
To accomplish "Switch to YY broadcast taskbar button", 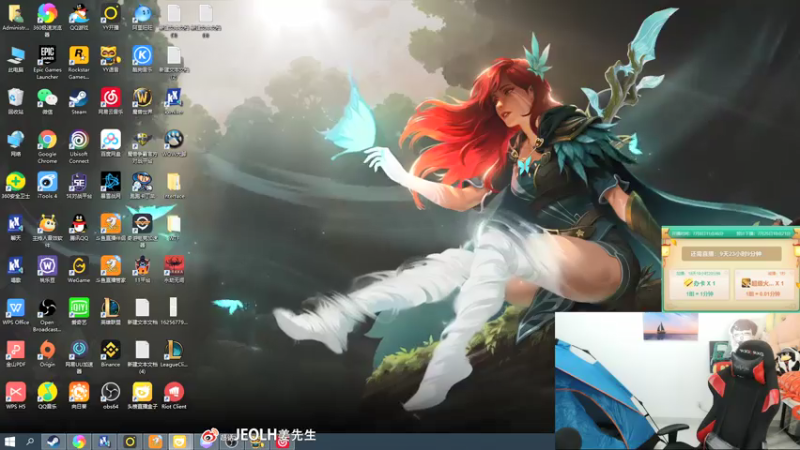I will pos(130,441).
